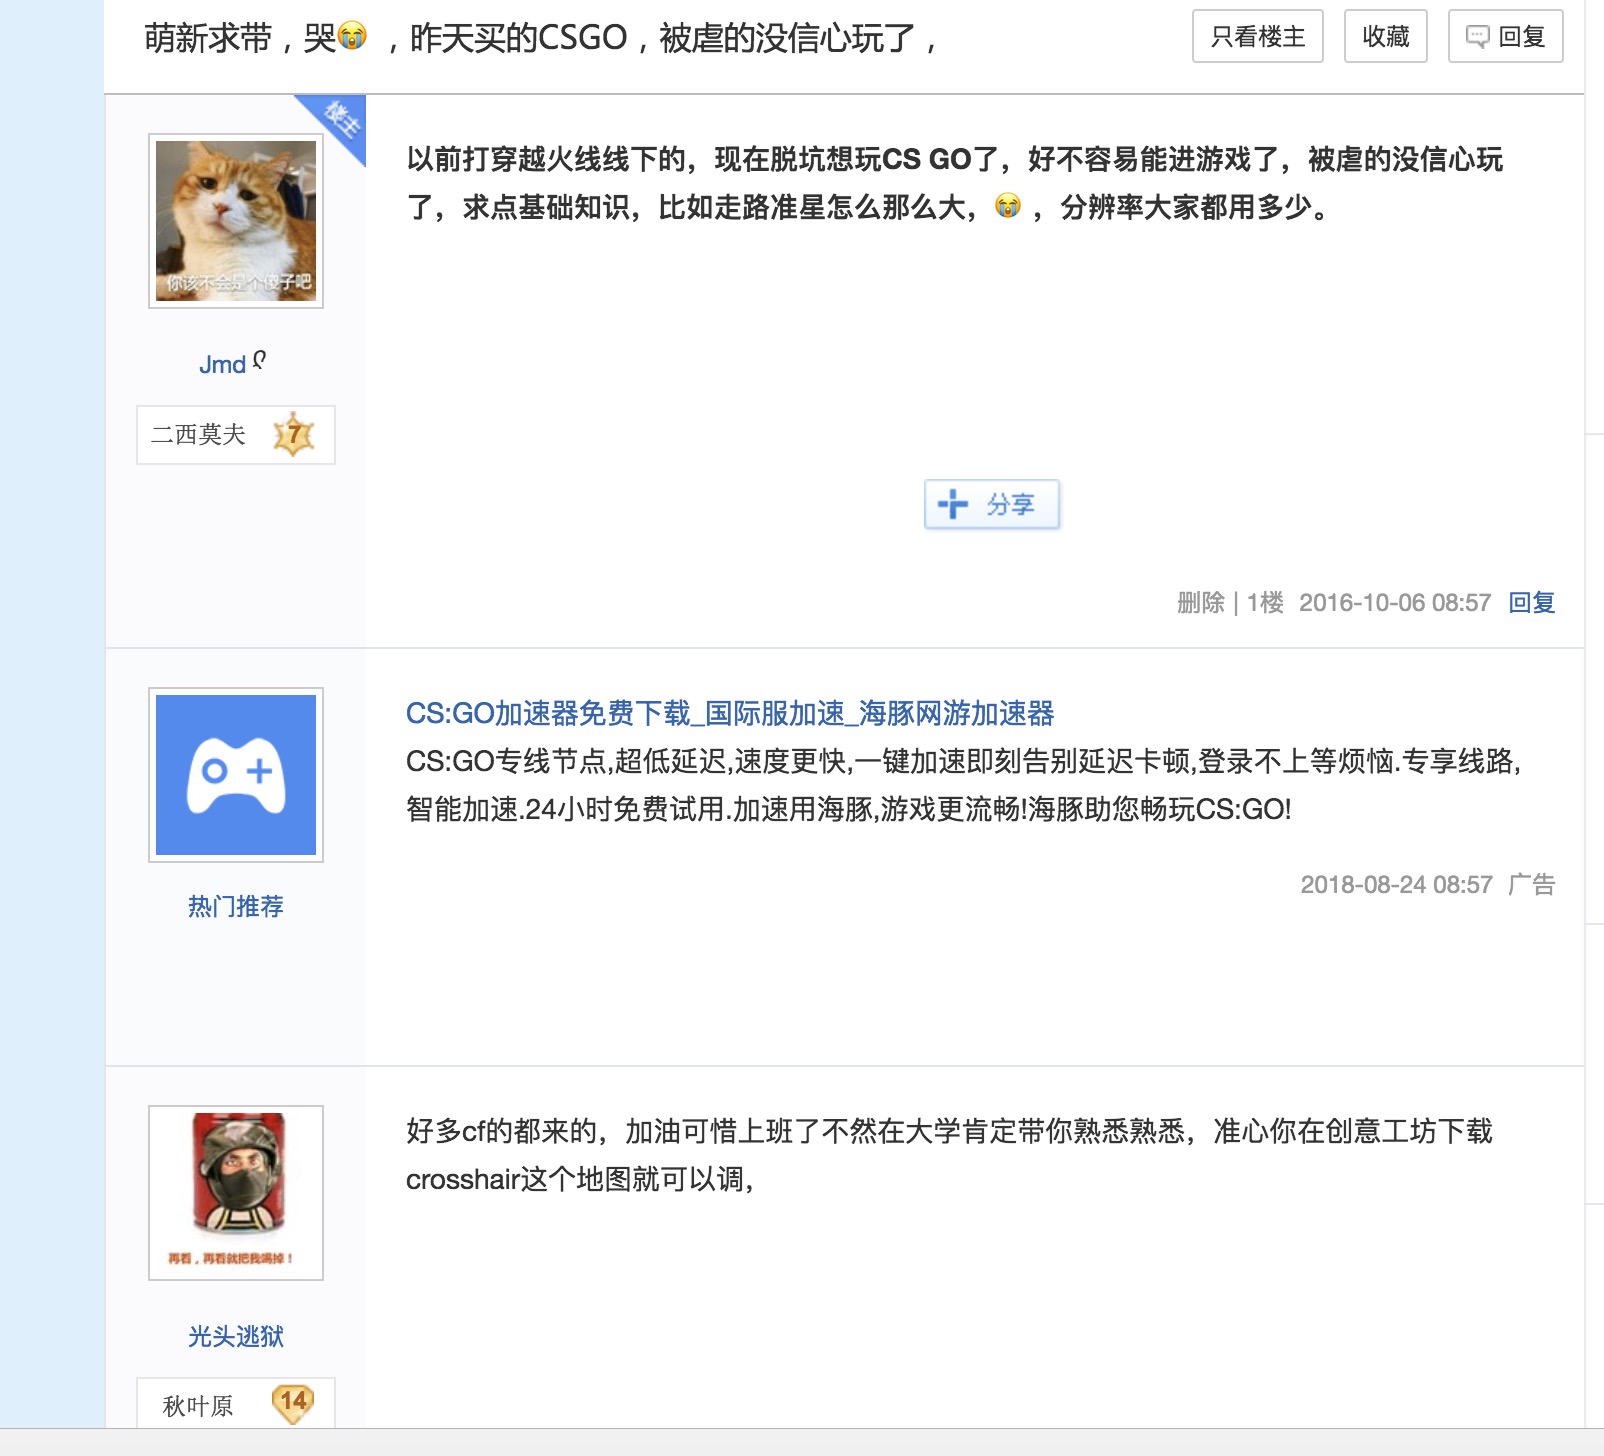1604x1456 pixels.
Task: Click the timestamp 2016-10-06 08:57
Action: [x=1395, y=602]
